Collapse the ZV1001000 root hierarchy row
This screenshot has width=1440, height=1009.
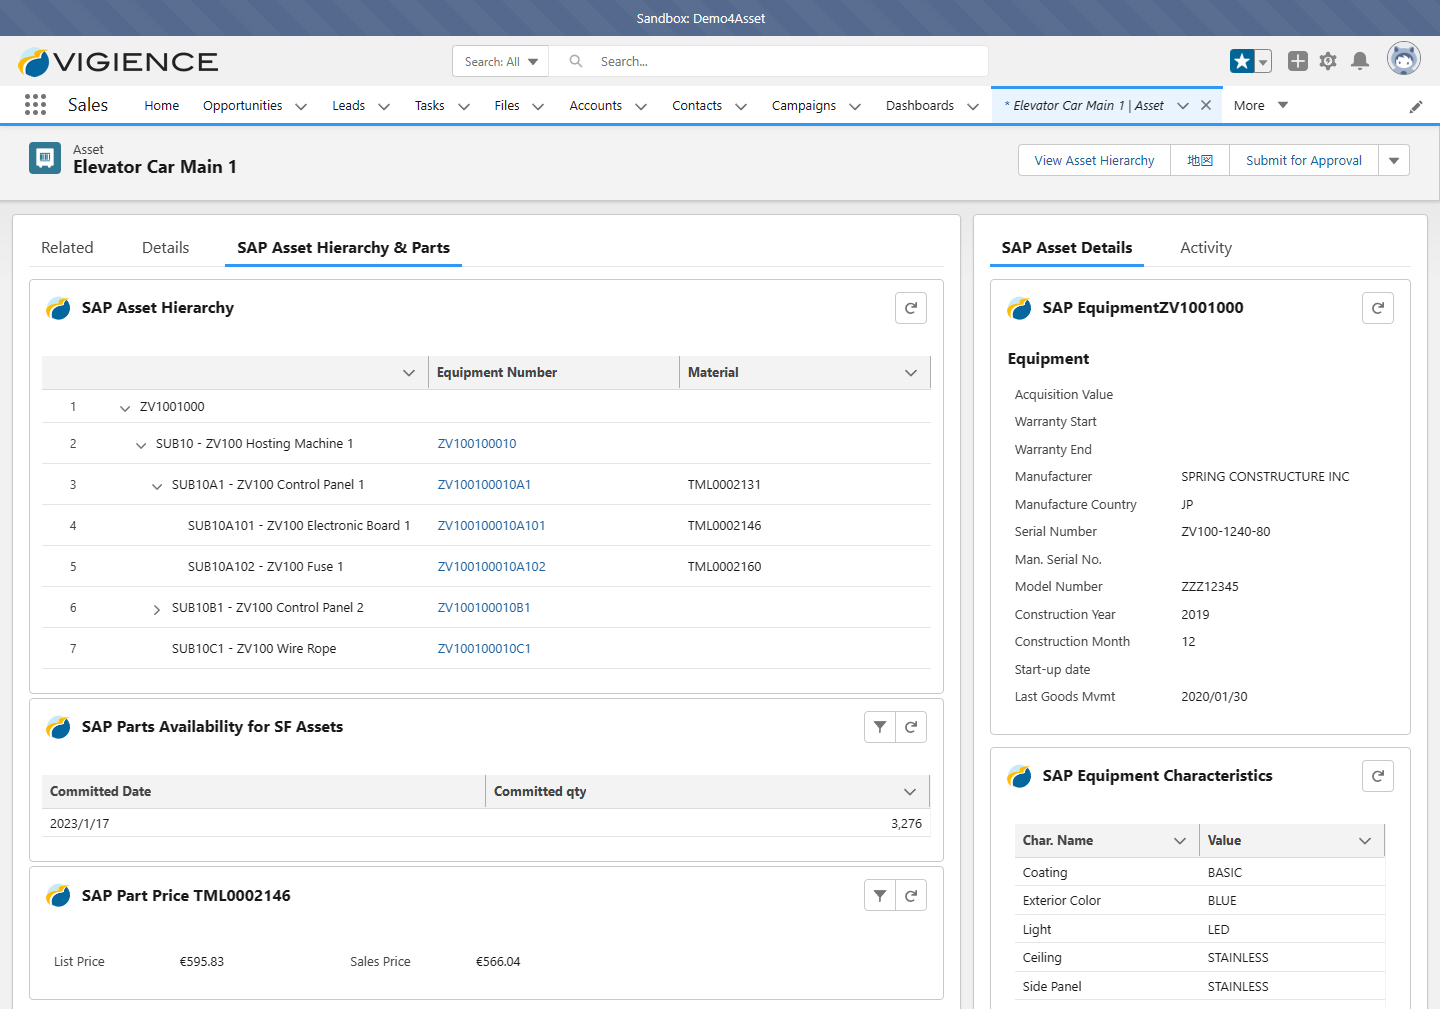pyautogui.click(x=125, y=408)
